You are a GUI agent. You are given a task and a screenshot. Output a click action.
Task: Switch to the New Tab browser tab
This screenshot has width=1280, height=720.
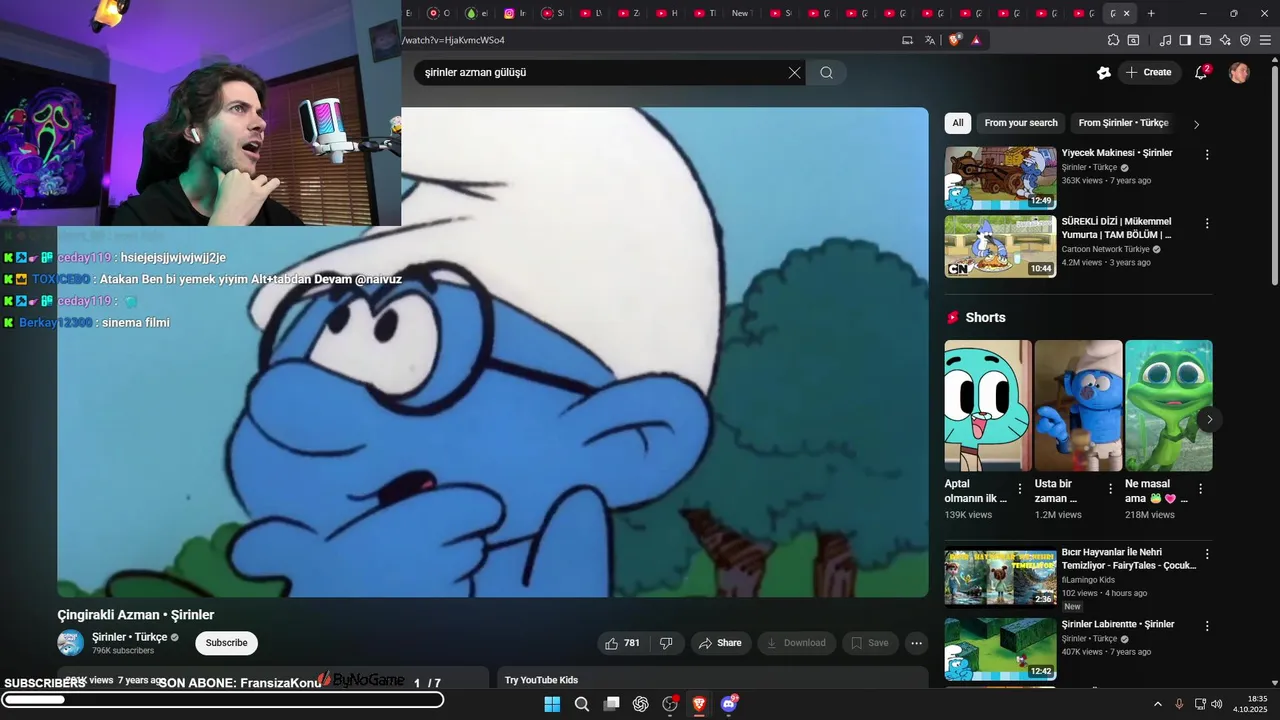pyautogui.click(x=740, y=13)
